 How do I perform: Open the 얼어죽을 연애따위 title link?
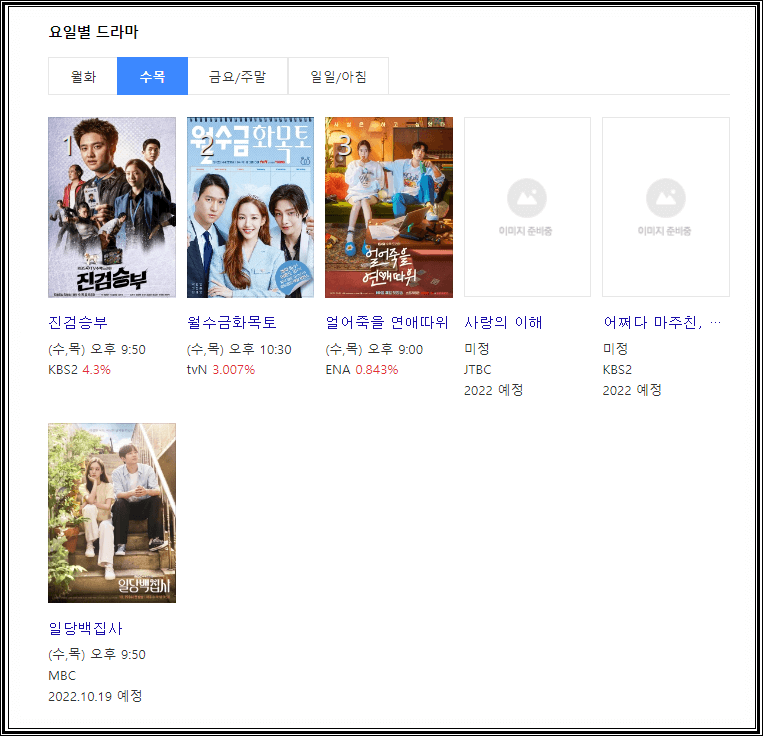click(386, 322)
